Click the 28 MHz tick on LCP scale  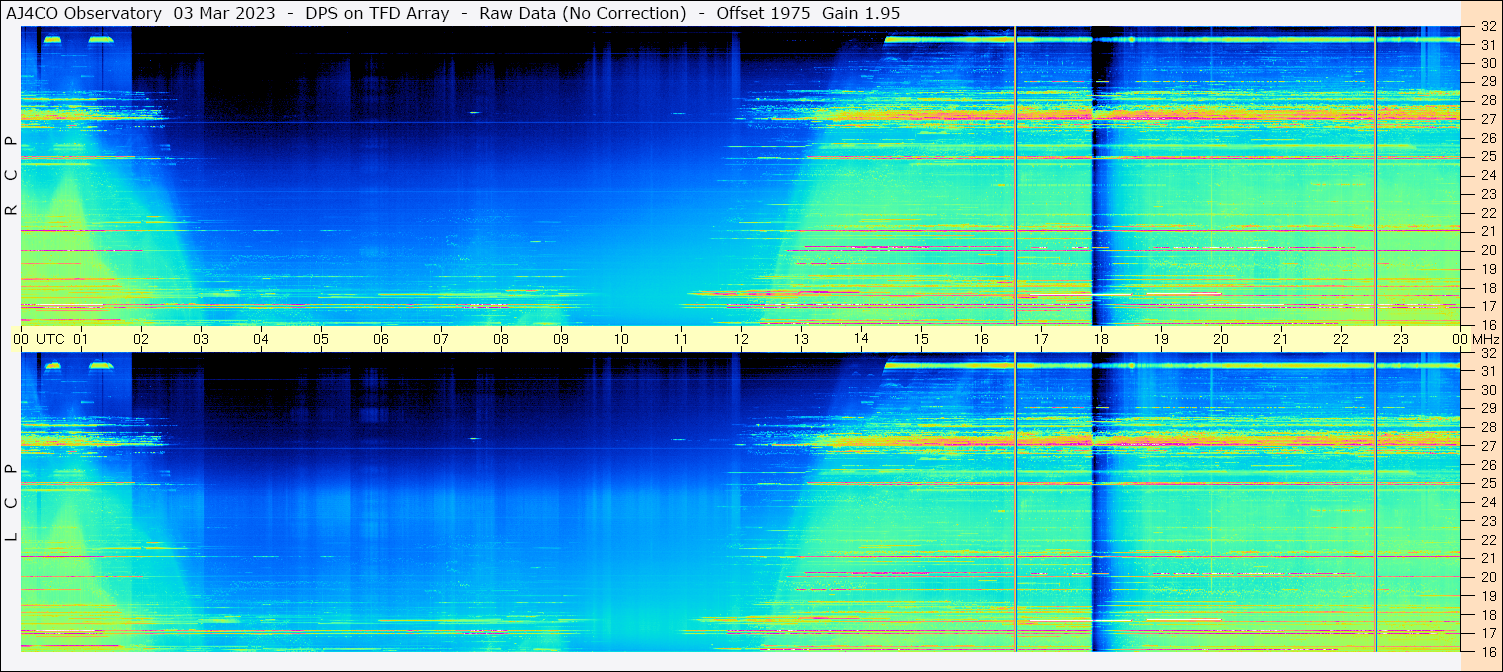1487,427
